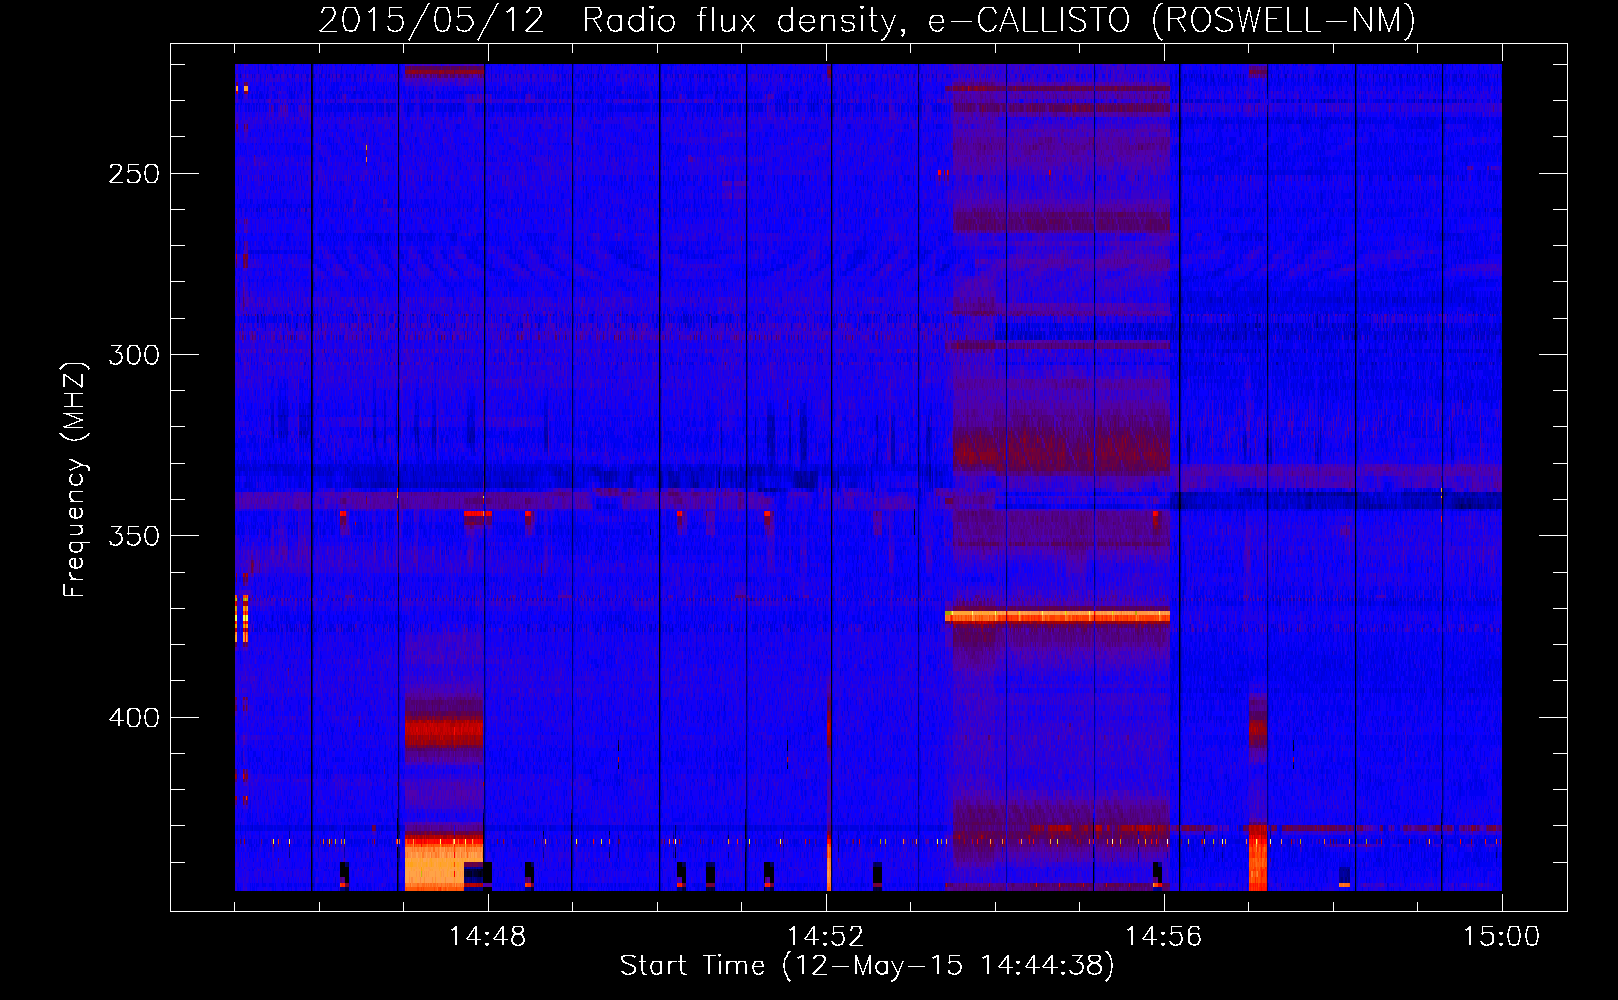1618x1000 pixels.
Task: Click the bright yellow horizontal emission band near 370 MHz
Action: point(1057,616)
